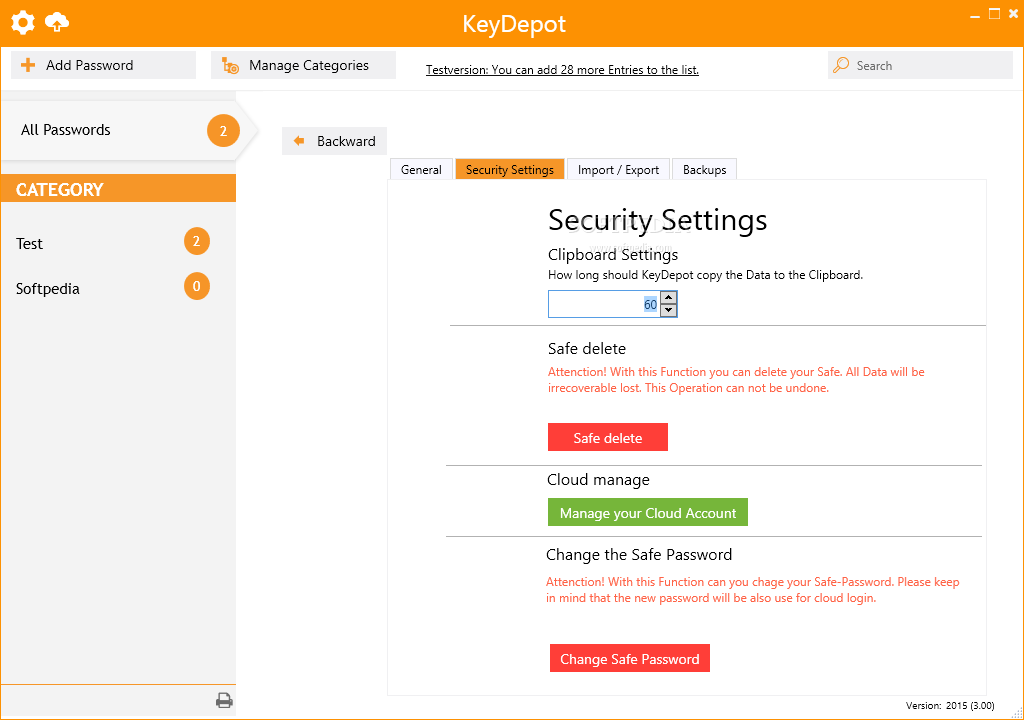Click the 'Safe delete' section heading
Image resolution: width=1024 pixels, height=720 pixels.
[x=586, y=348]
